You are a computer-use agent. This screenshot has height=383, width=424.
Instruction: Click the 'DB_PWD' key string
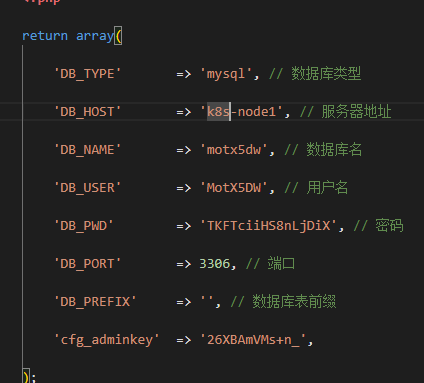click(x=84, y=226)
